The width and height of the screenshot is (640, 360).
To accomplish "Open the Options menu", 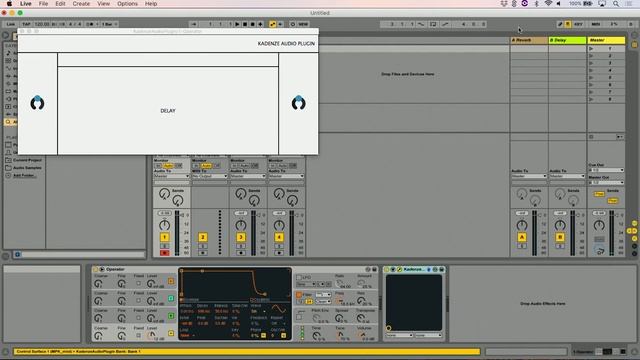I will [x=127, y=4].
